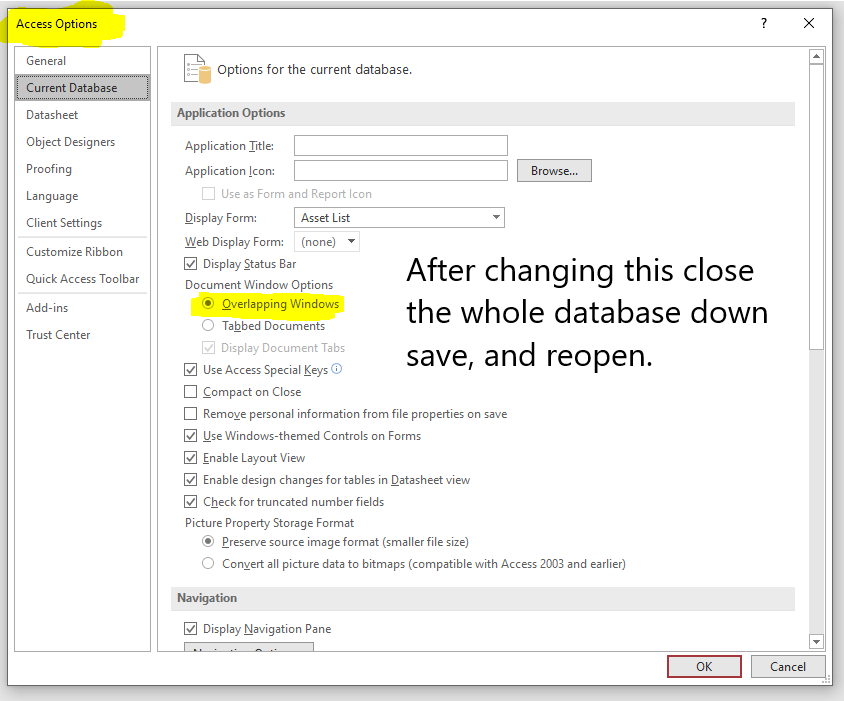
Task: Click the Application Icon path field
Action: tap(400, 170)
